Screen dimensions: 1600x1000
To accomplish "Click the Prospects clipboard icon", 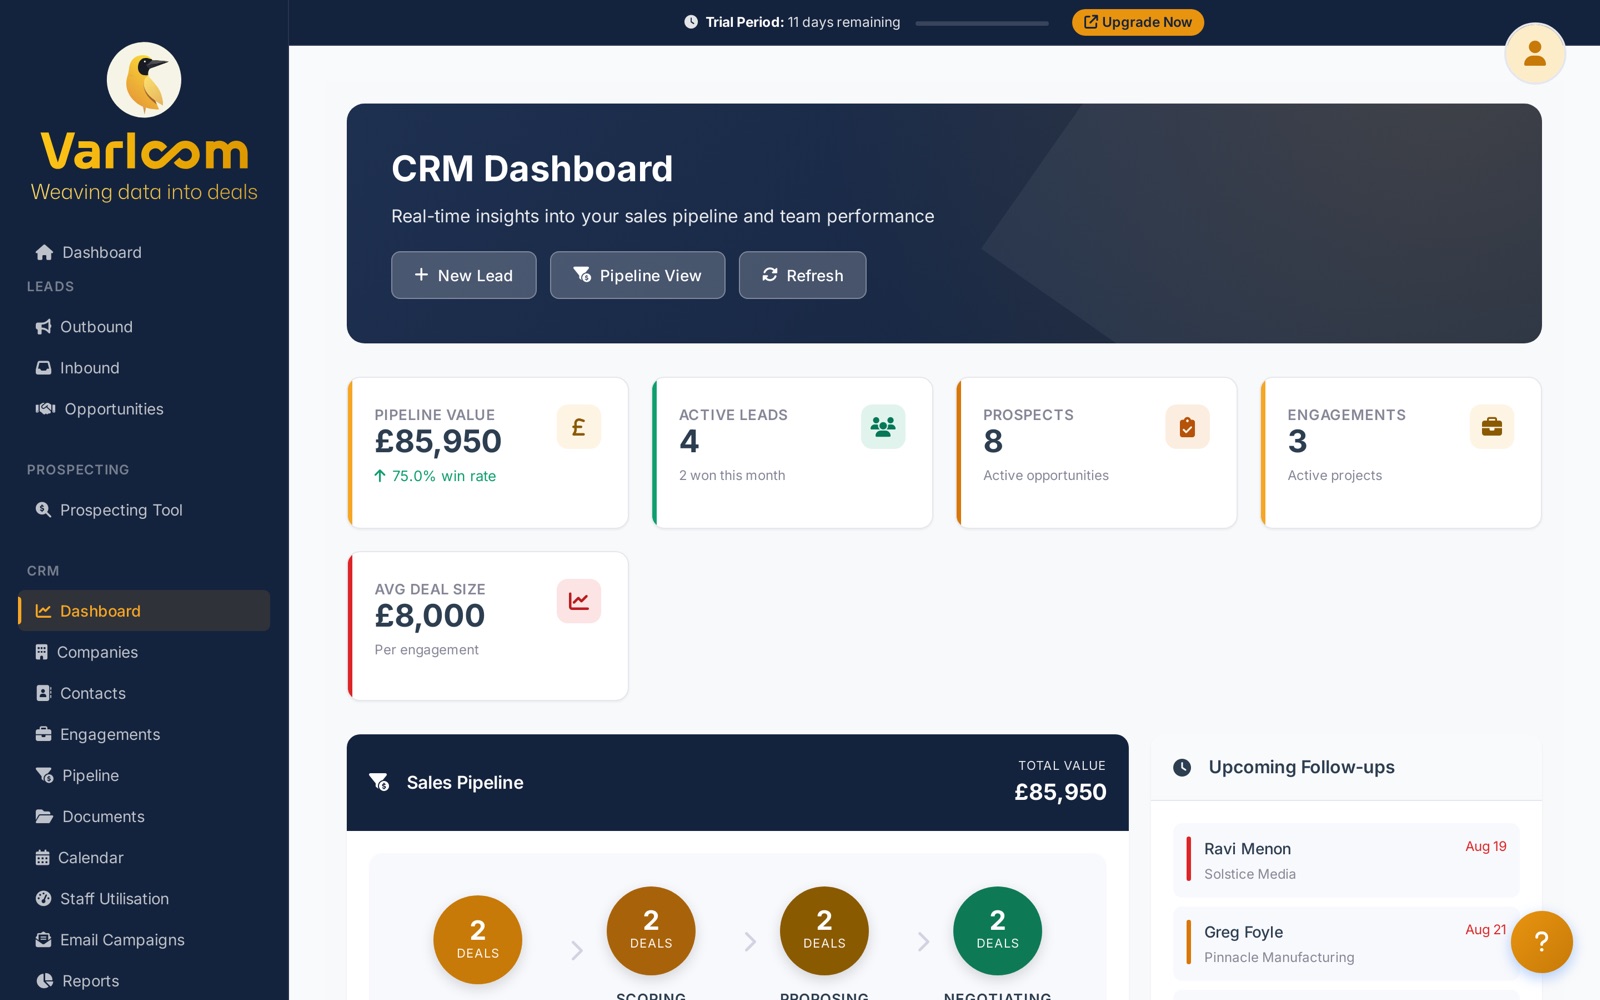I will coord(1187,427).
